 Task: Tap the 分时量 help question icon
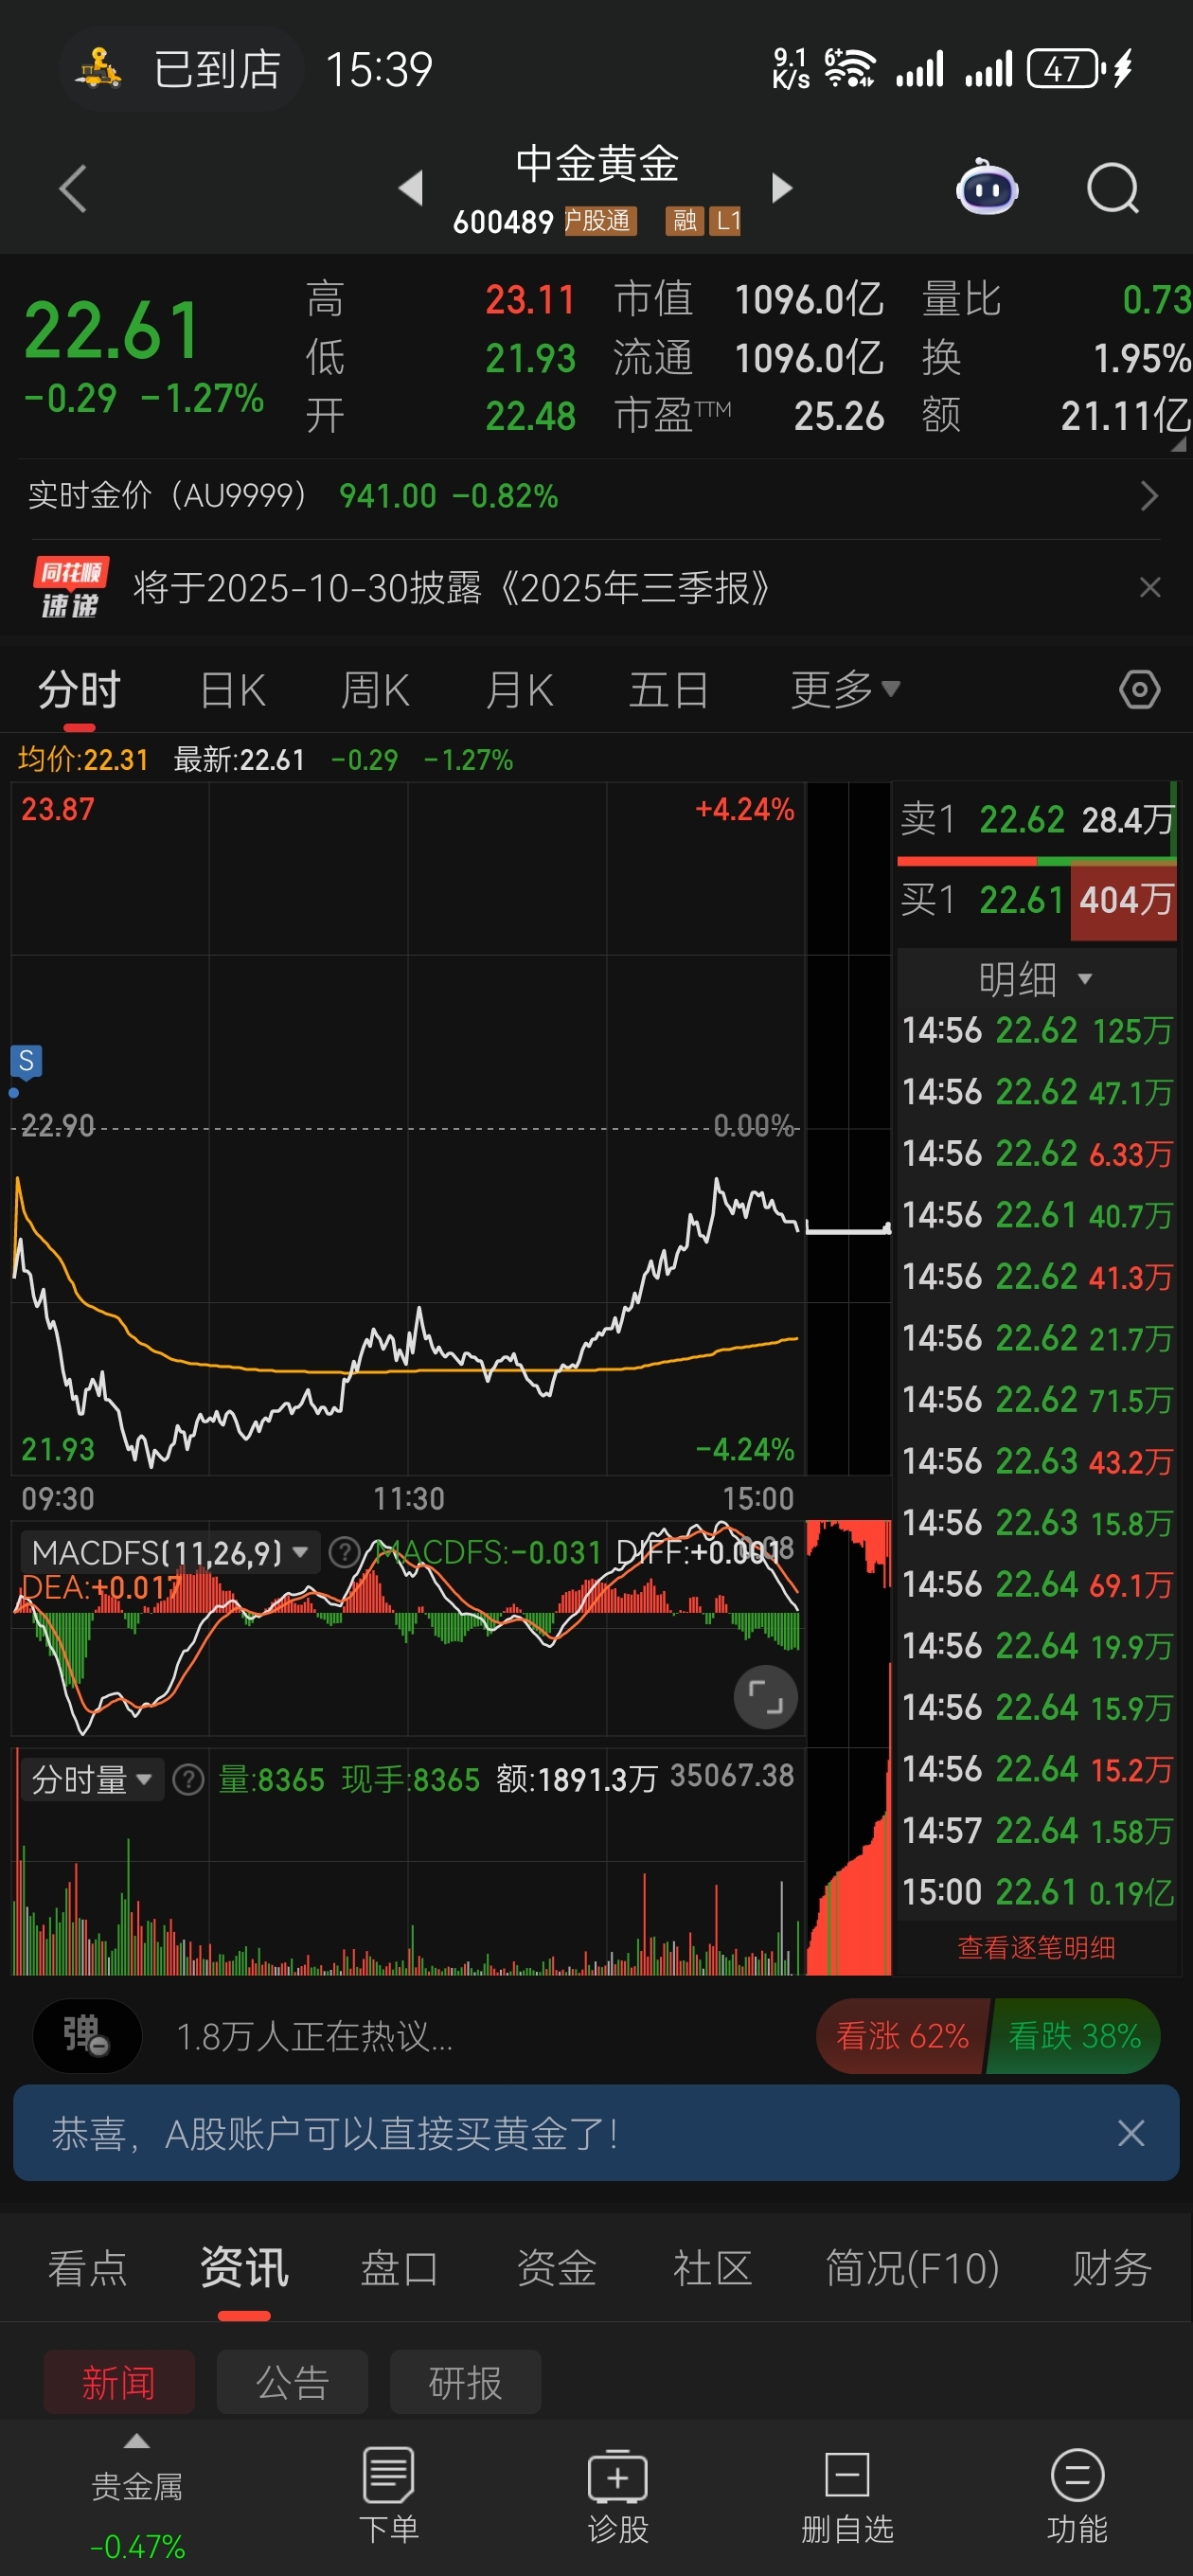pyautogui.click(x=188, y=1780)
